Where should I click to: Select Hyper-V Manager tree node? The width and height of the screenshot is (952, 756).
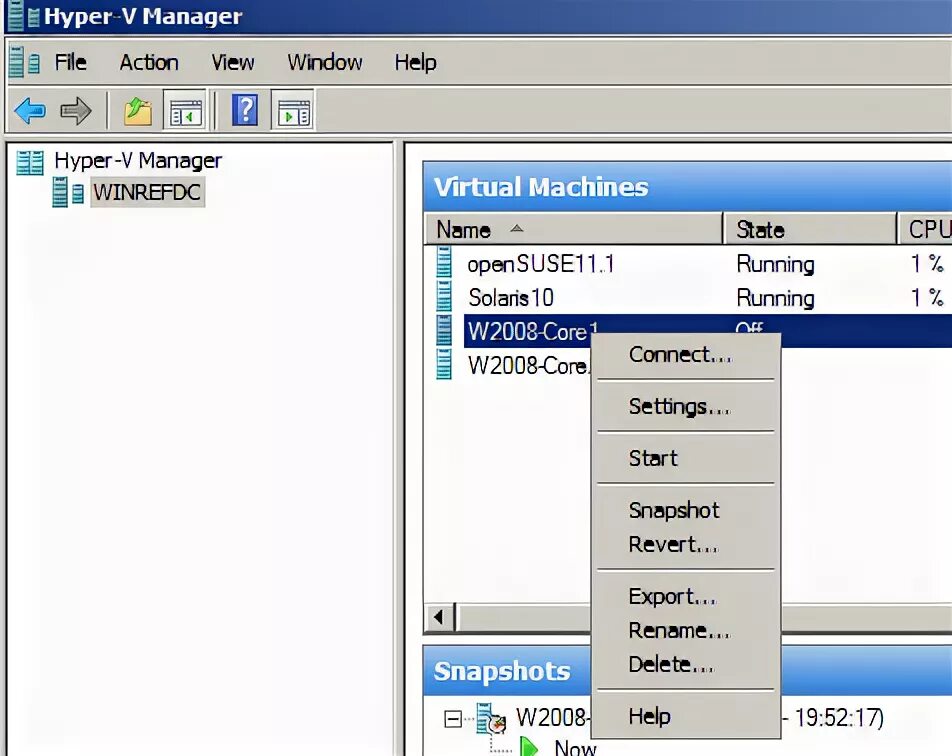point(138,161)
